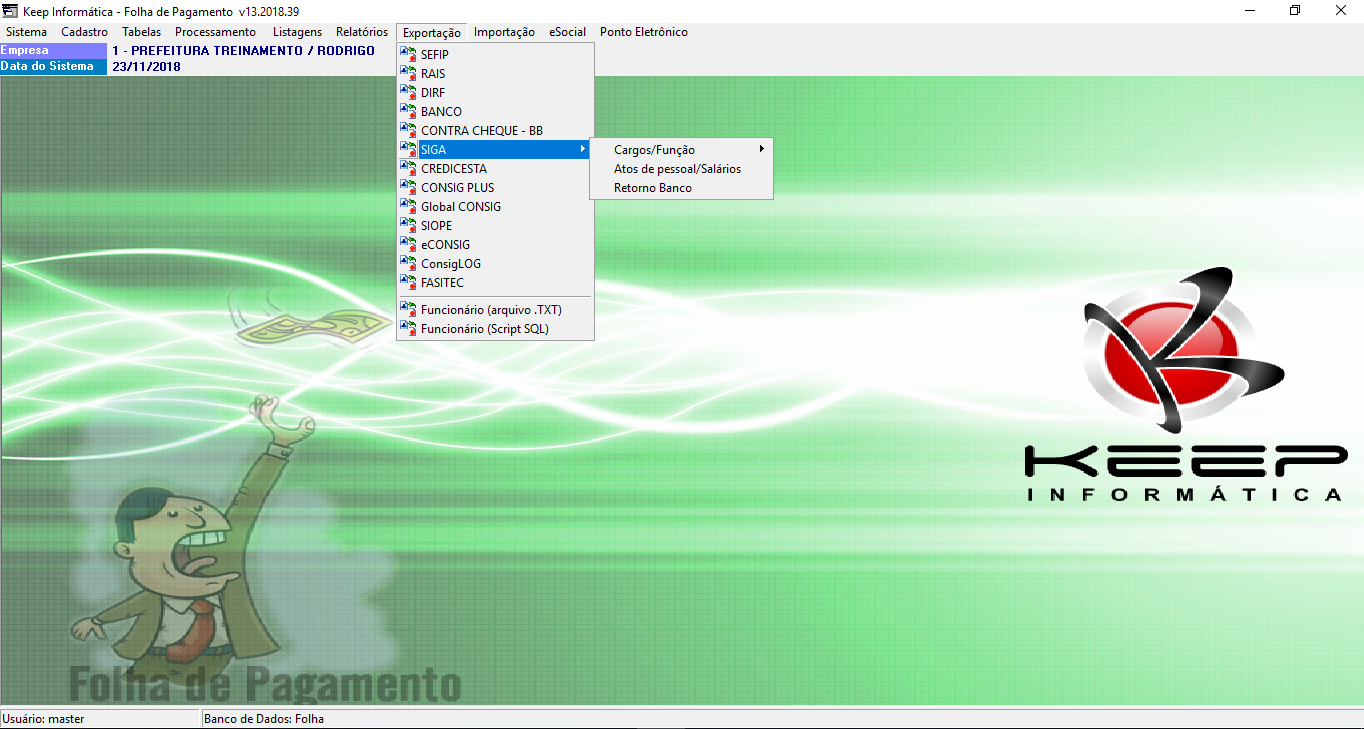The image size is (1364, 729).
Task: Click system date 23/11/2018
Action: tap(146, 66)
